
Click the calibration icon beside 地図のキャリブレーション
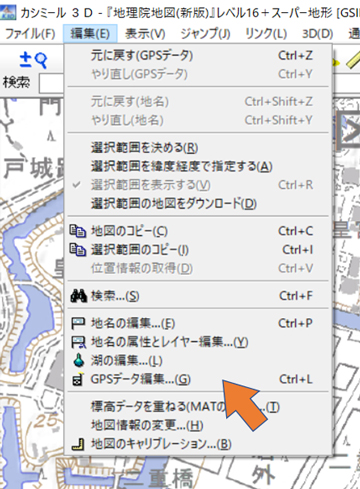[x=78, y=444]
